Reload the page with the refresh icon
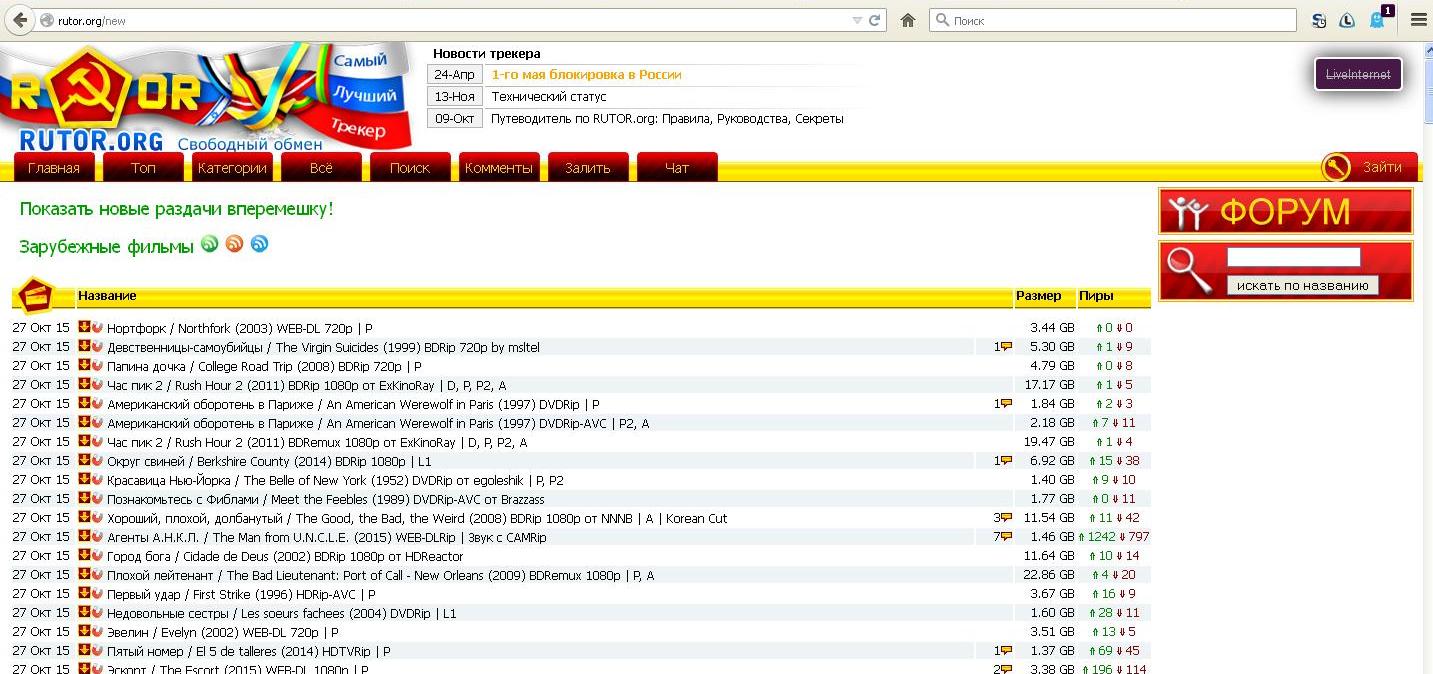Screen dimensions: 1433x674 (x=875, y=20)
